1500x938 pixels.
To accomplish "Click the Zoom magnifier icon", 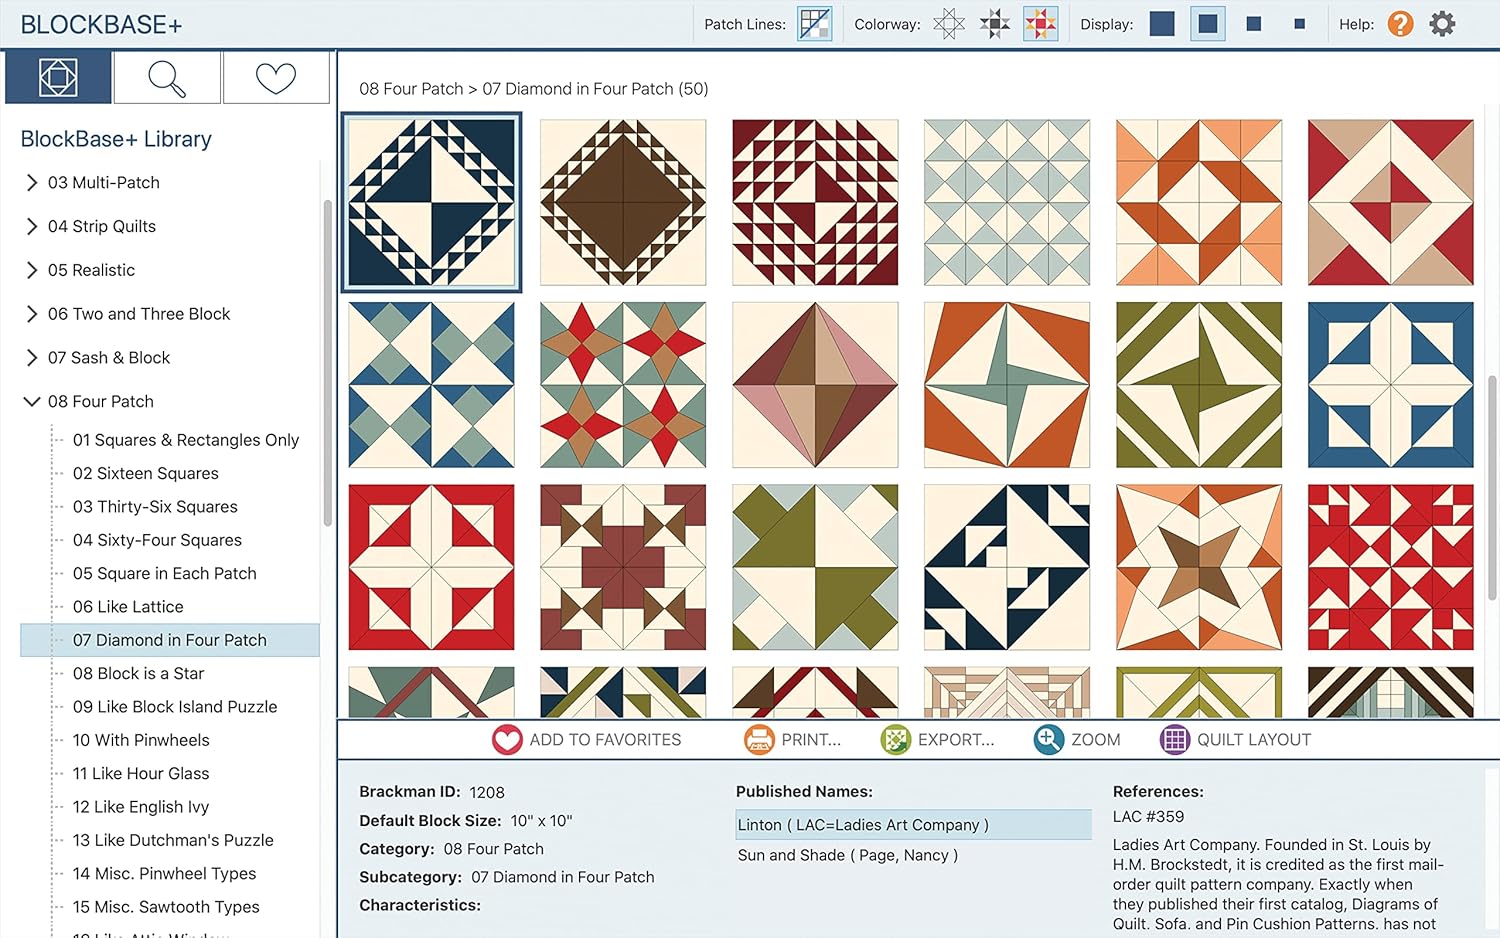I will click(x=1048, y=740).
